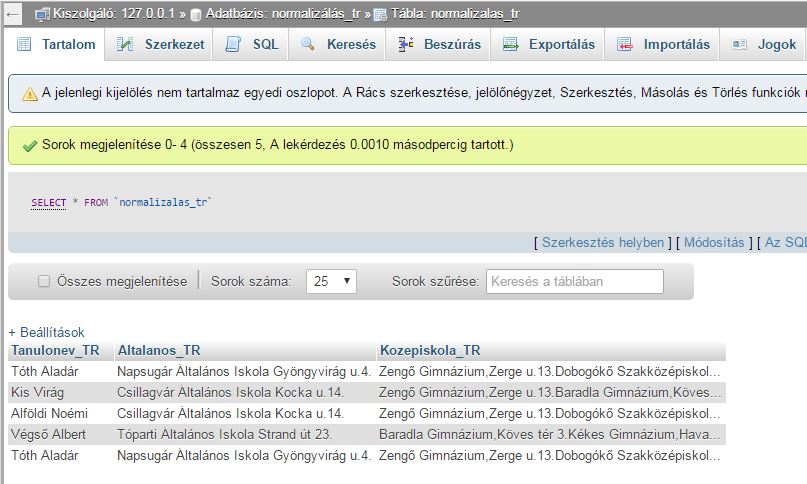807x484 pixels.
Task: Click the Importálás icon
Action: coord(625,45)
